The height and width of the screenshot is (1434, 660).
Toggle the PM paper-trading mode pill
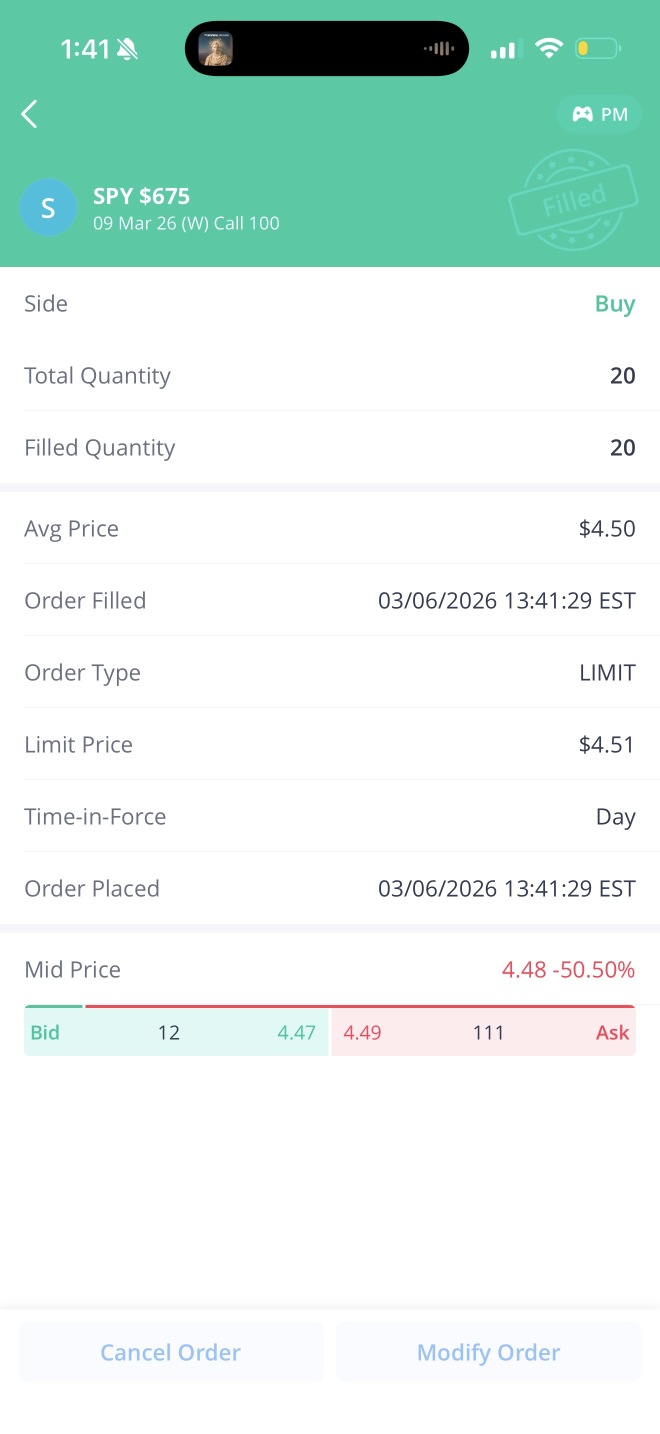(x=599, y=114)
